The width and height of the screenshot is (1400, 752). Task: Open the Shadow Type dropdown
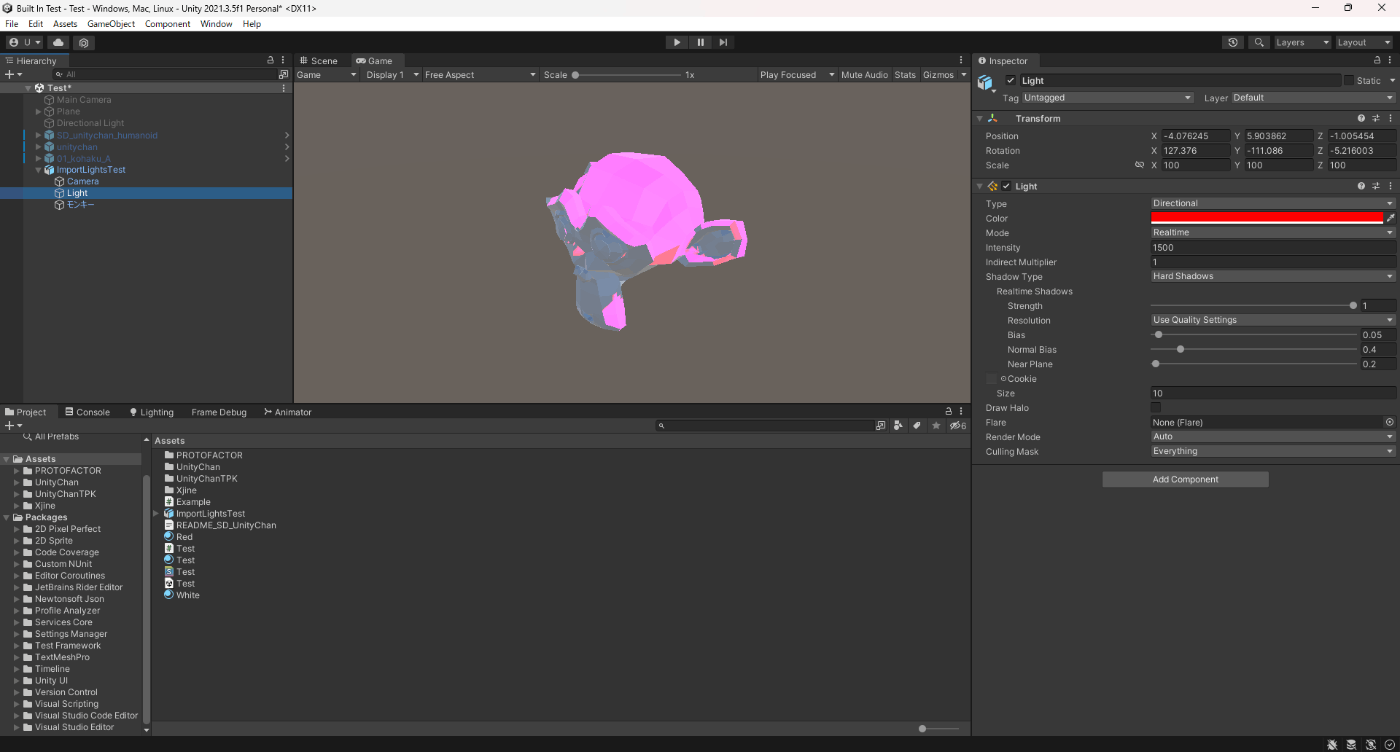[1273, 276]
